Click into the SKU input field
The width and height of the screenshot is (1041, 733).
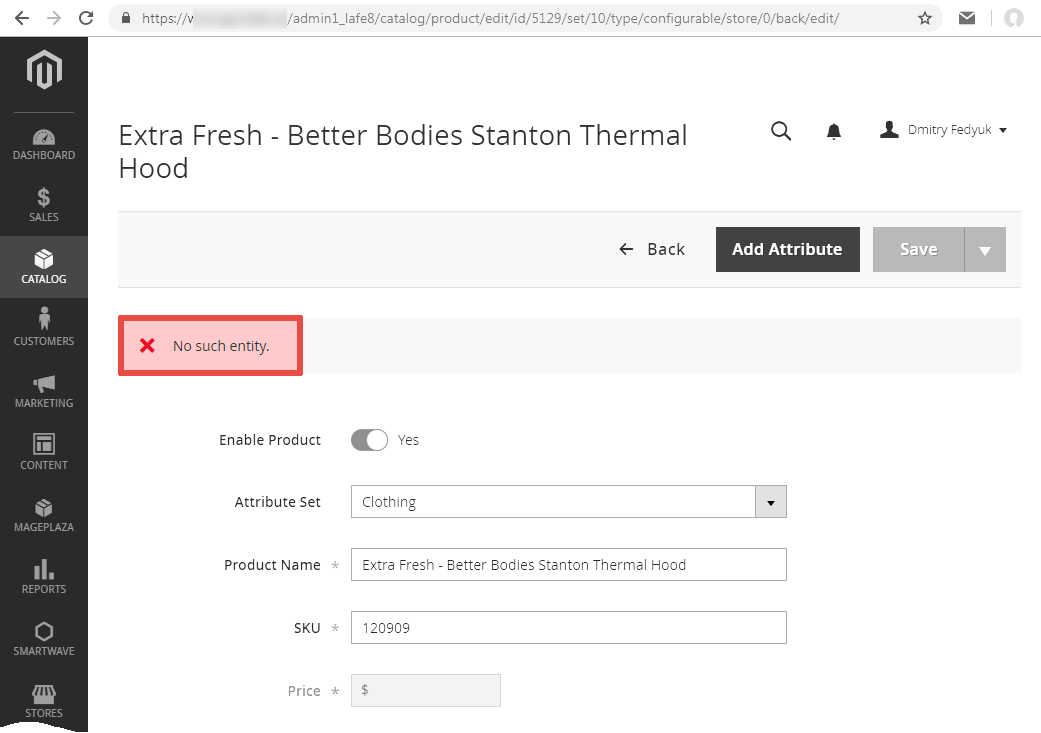(x=568, y=628)
